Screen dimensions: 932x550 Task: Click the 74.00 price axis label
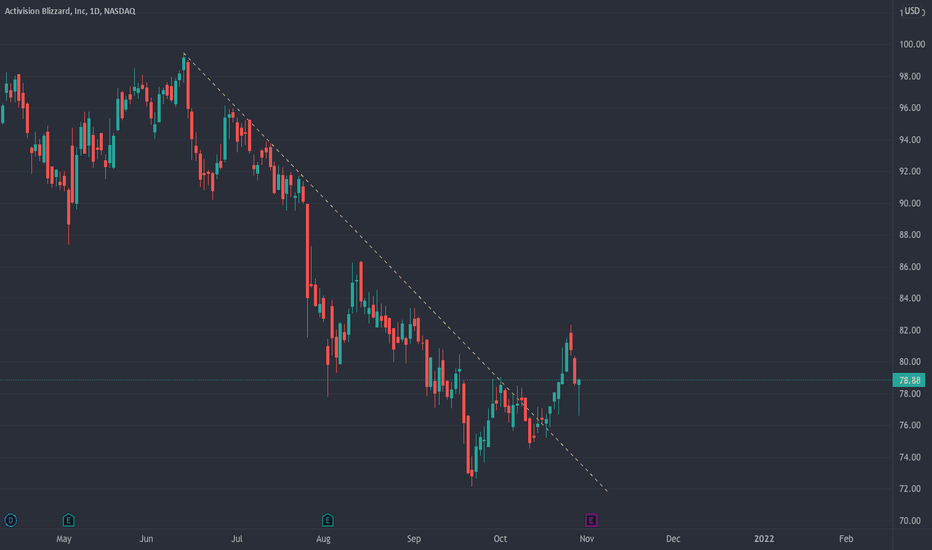click(x=910, y=457)
